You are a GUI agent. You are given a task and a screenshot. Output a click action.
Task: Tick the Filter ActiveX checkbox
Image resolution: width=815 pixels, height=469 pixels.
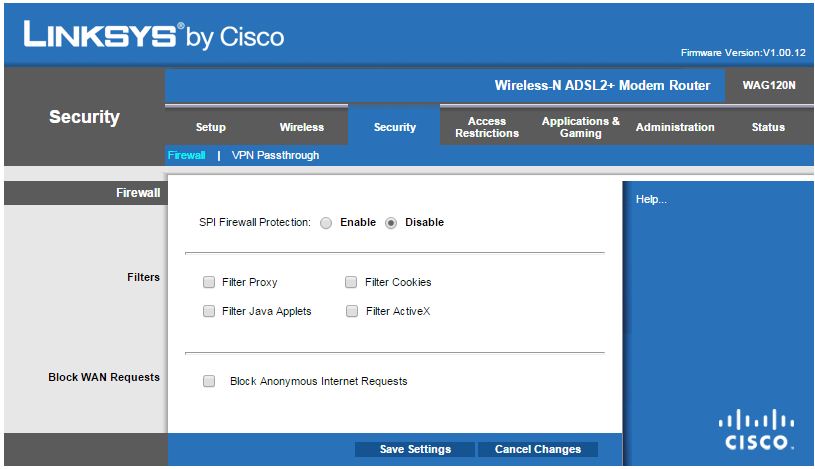(352, 312)
